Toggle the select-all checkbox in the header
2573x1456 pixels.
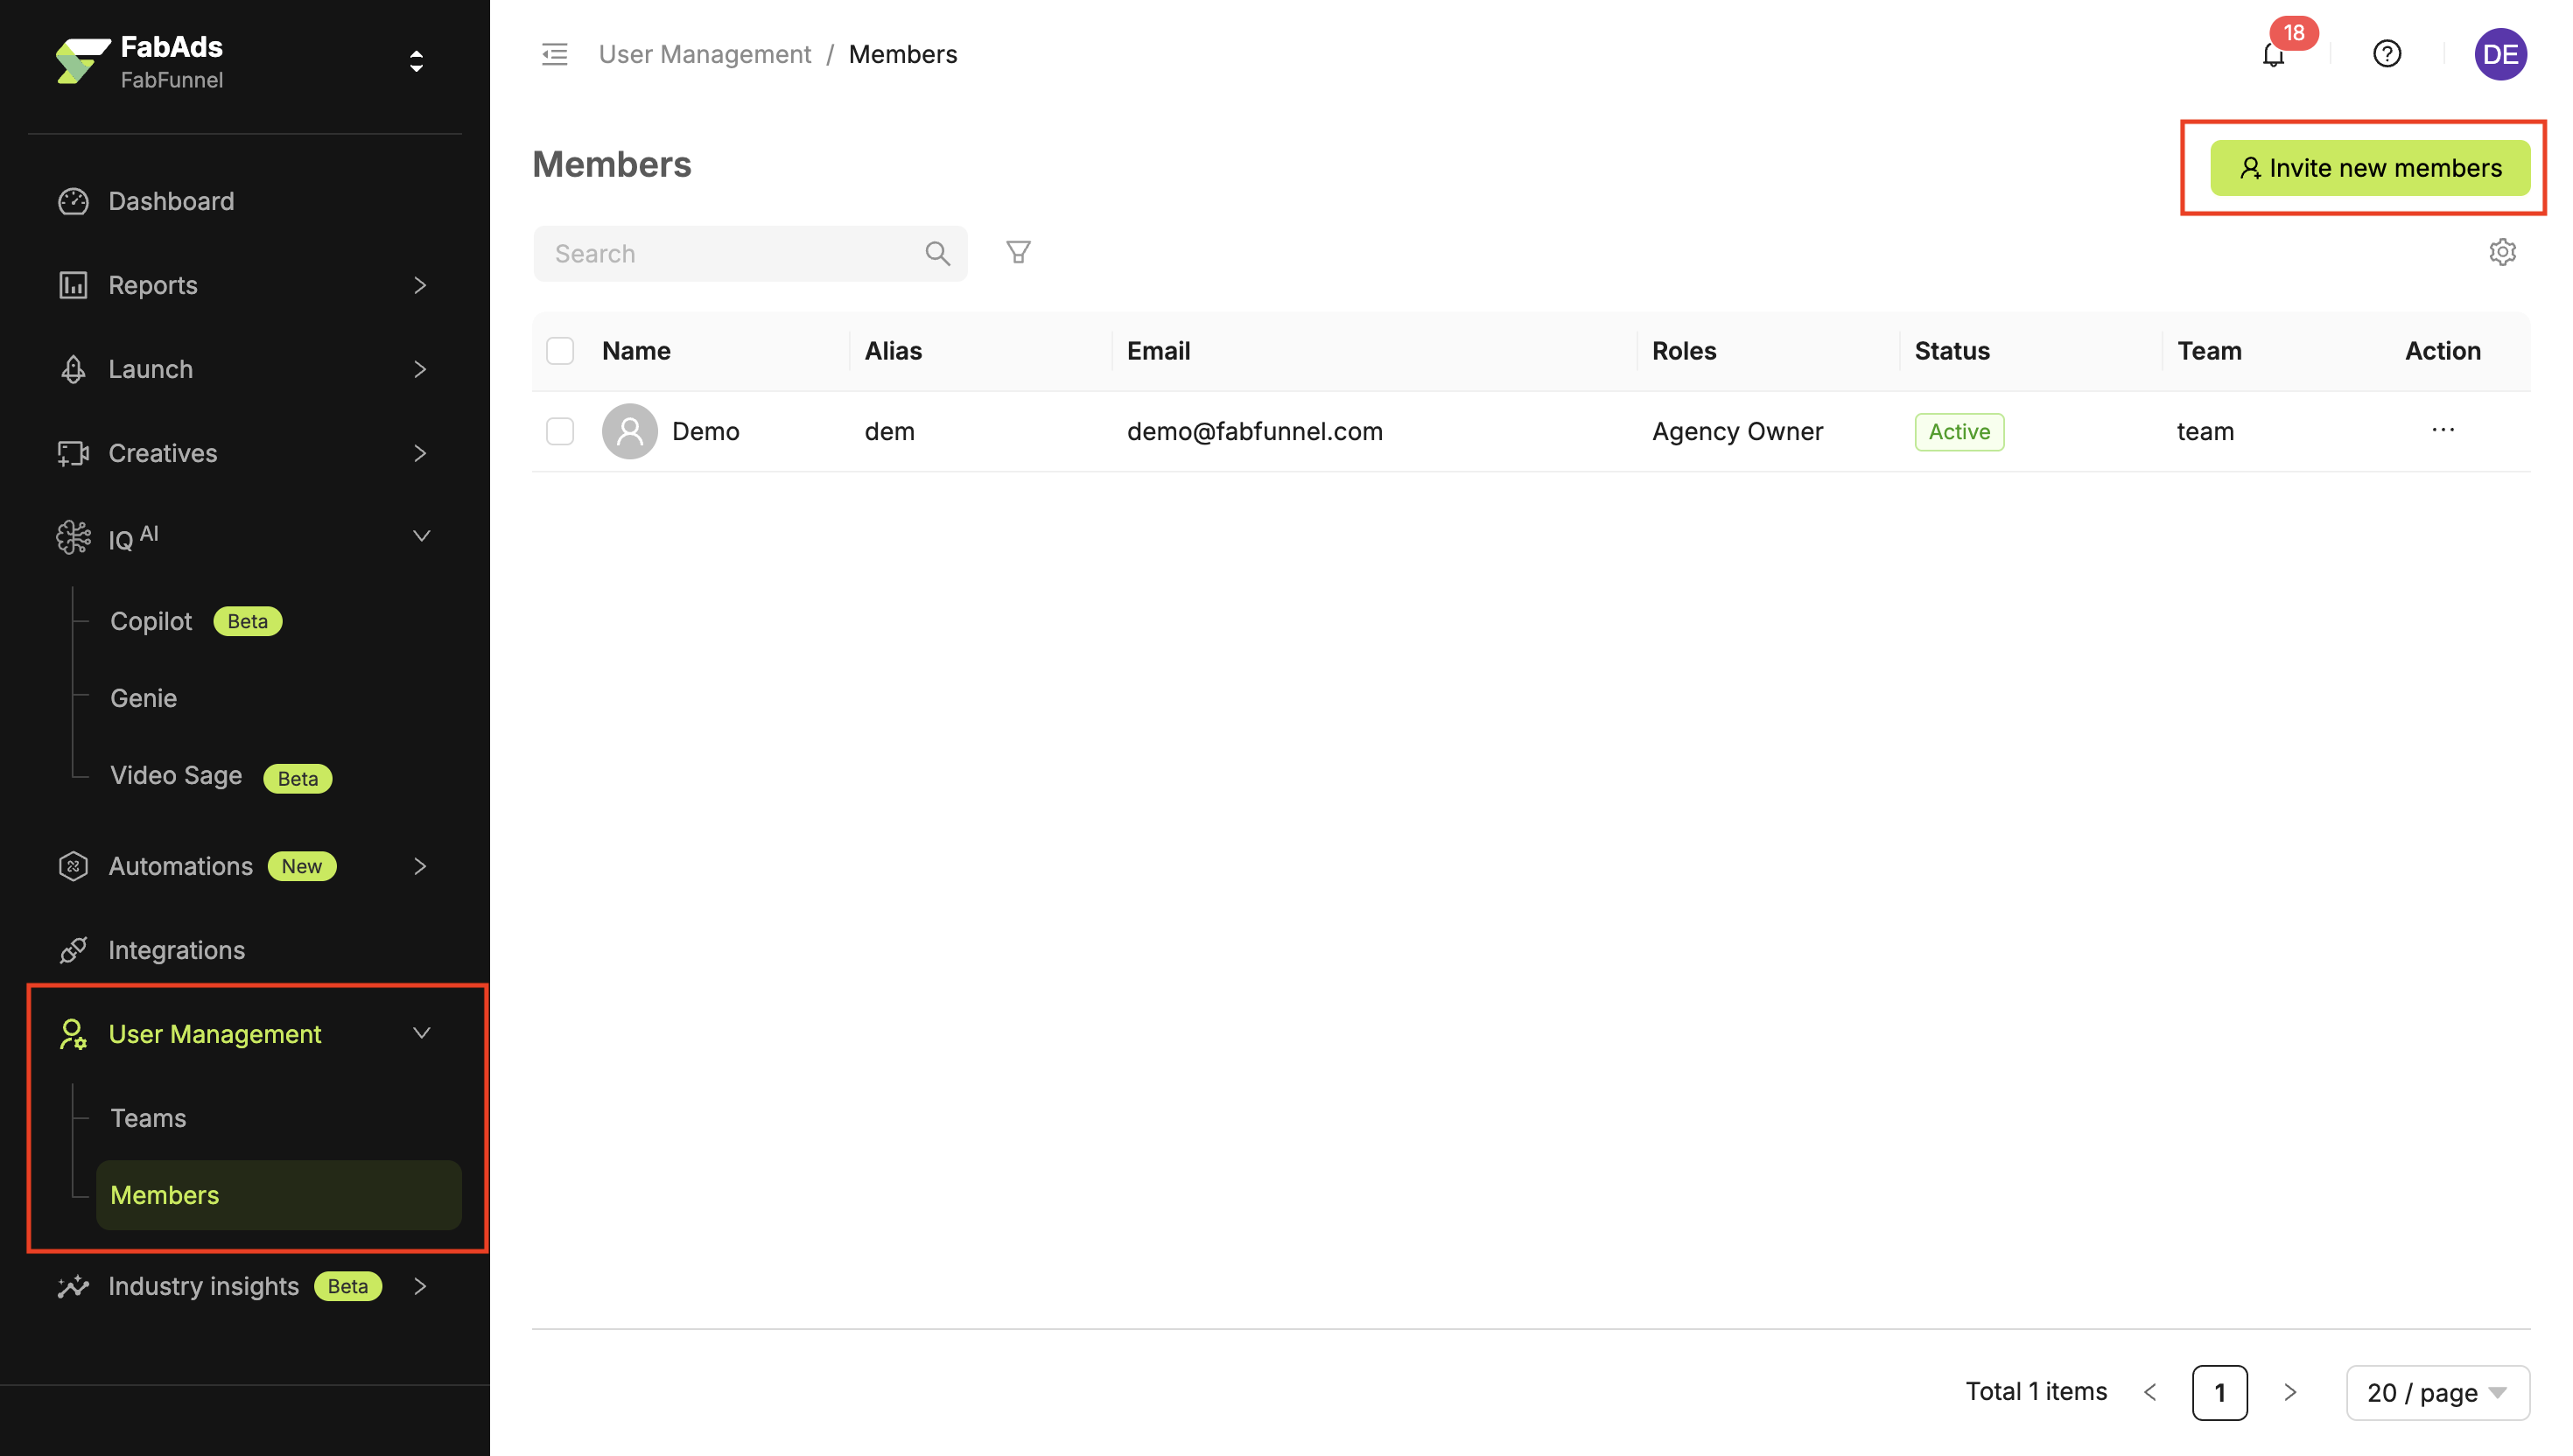point(560,351)
